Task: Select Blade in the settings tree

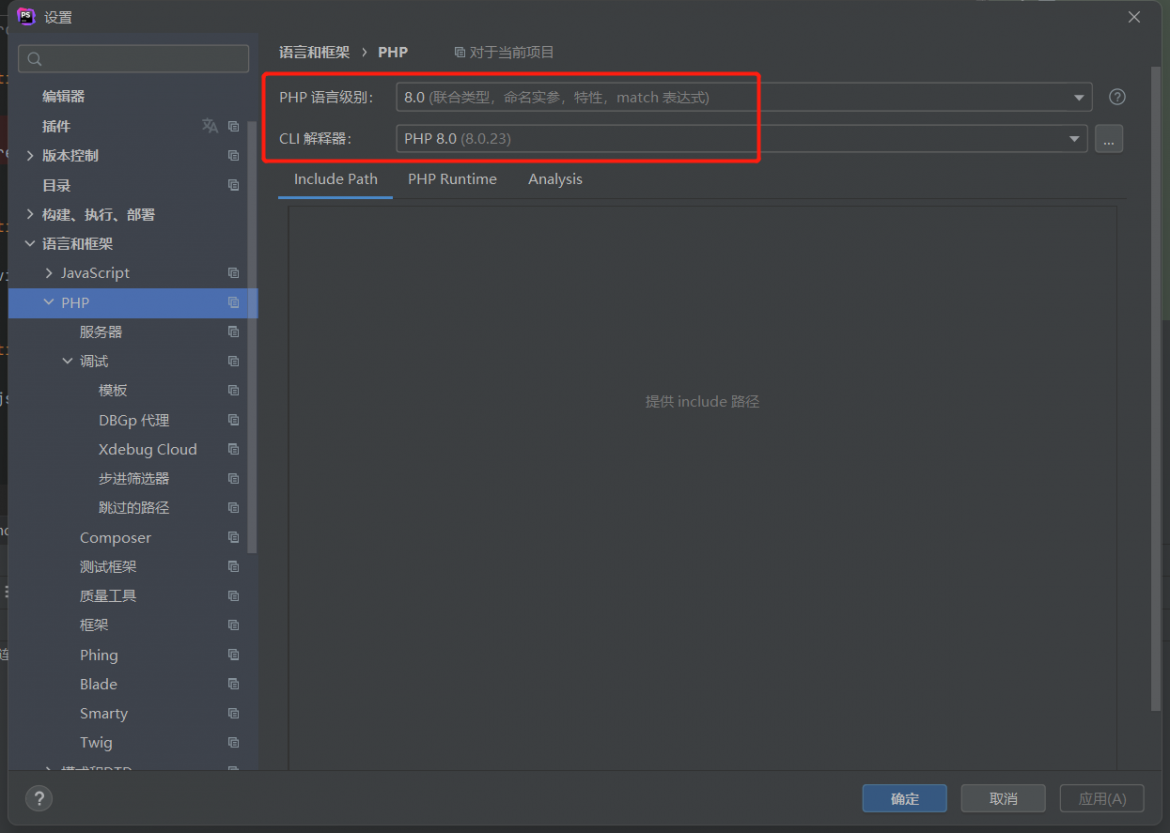Action: (x=98, y=684)
